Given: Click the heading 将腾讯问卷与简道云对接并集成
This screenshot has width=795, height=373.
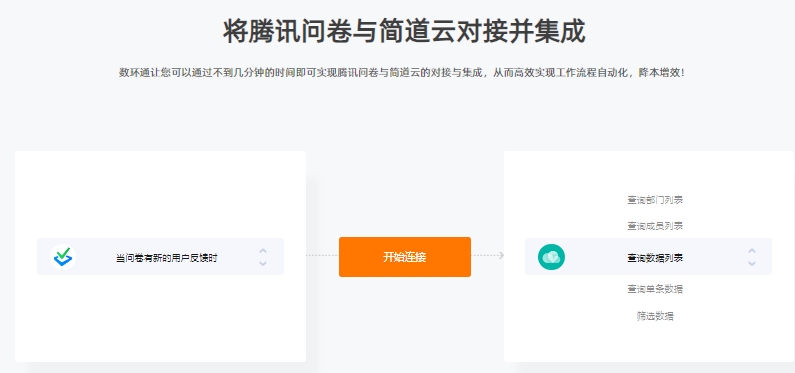Looking at the screenshot, I should [x=404, y=32].
